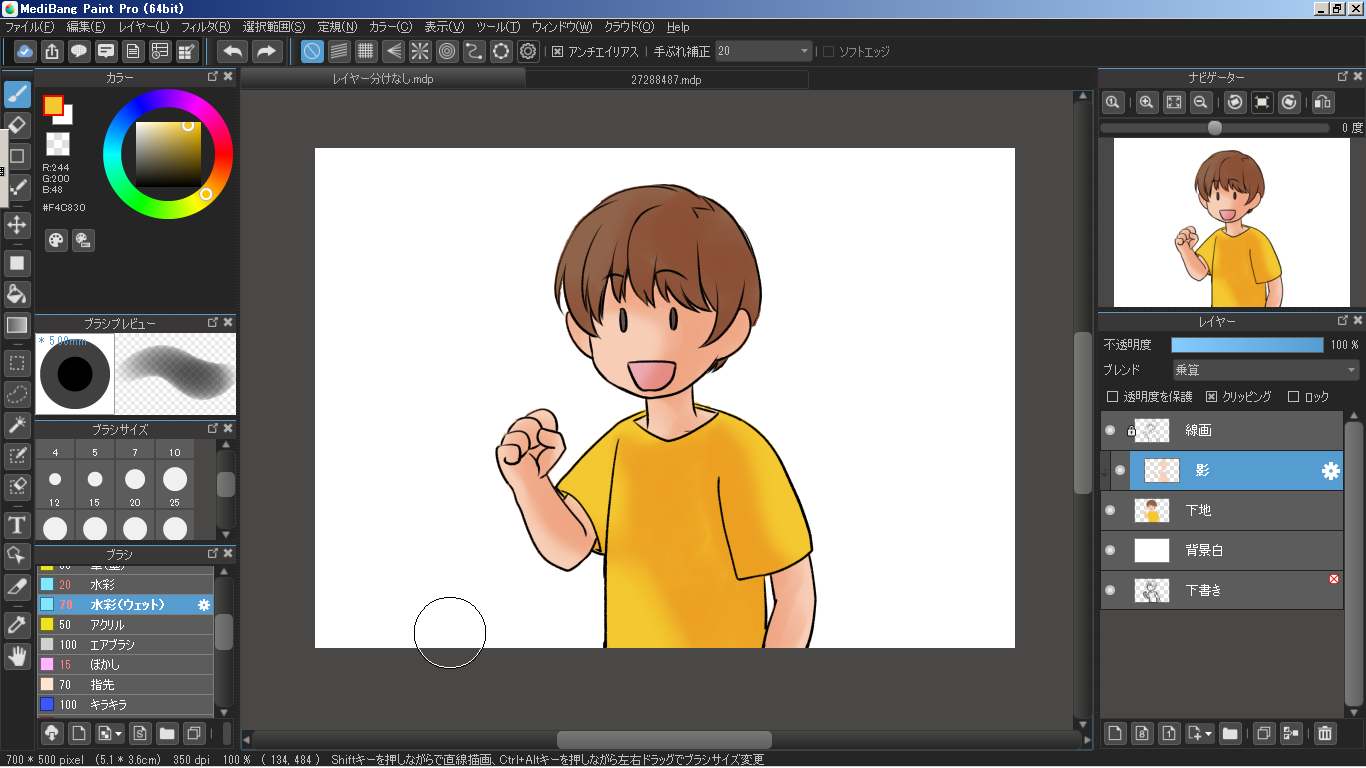Select the 指先 brush
The height and width of the screenshot is (768, 1366).
point(125,684)
